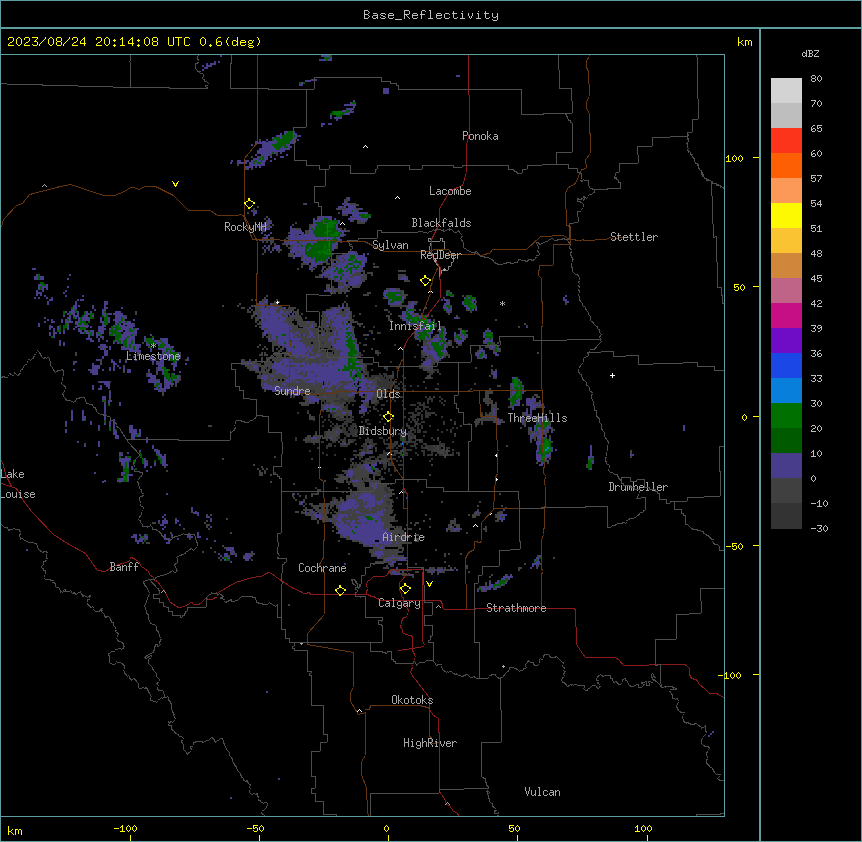
Task: Click the 100 tick on vertical km axis
Action: coord(734,158)
